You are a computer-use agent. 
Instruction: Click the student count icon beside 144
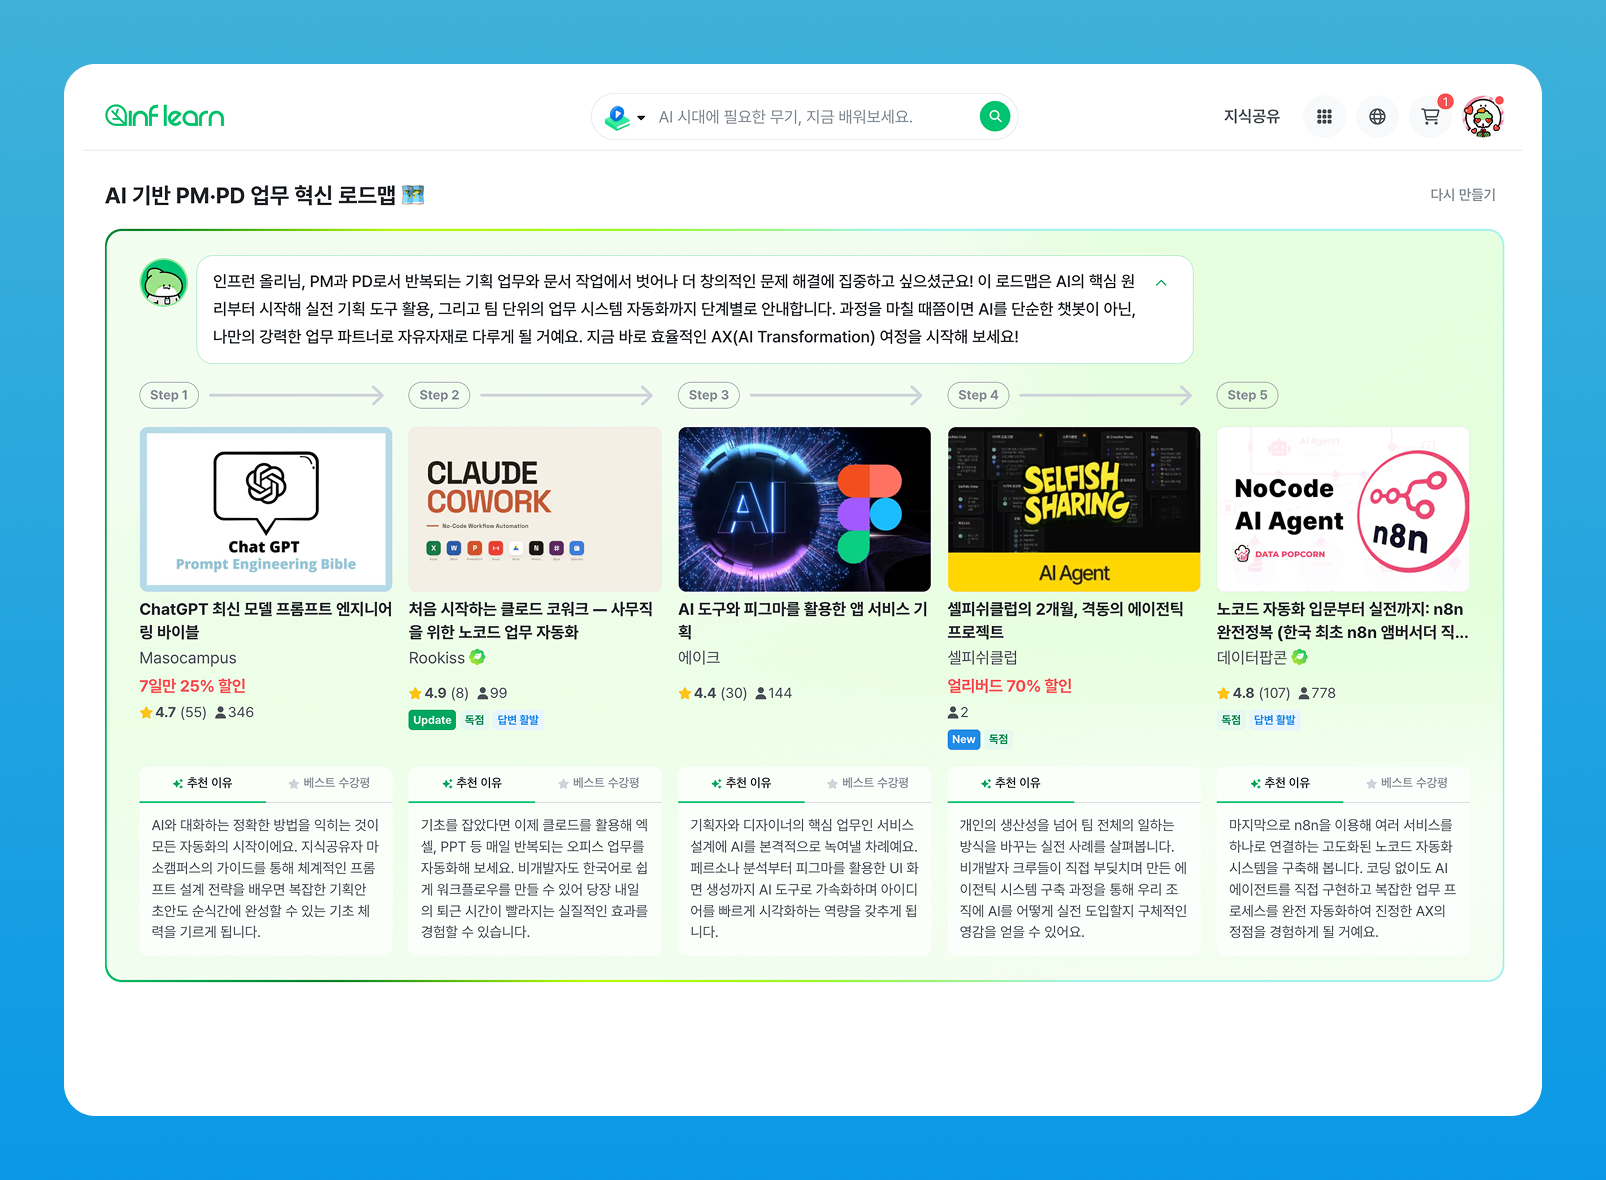(761, 693)
